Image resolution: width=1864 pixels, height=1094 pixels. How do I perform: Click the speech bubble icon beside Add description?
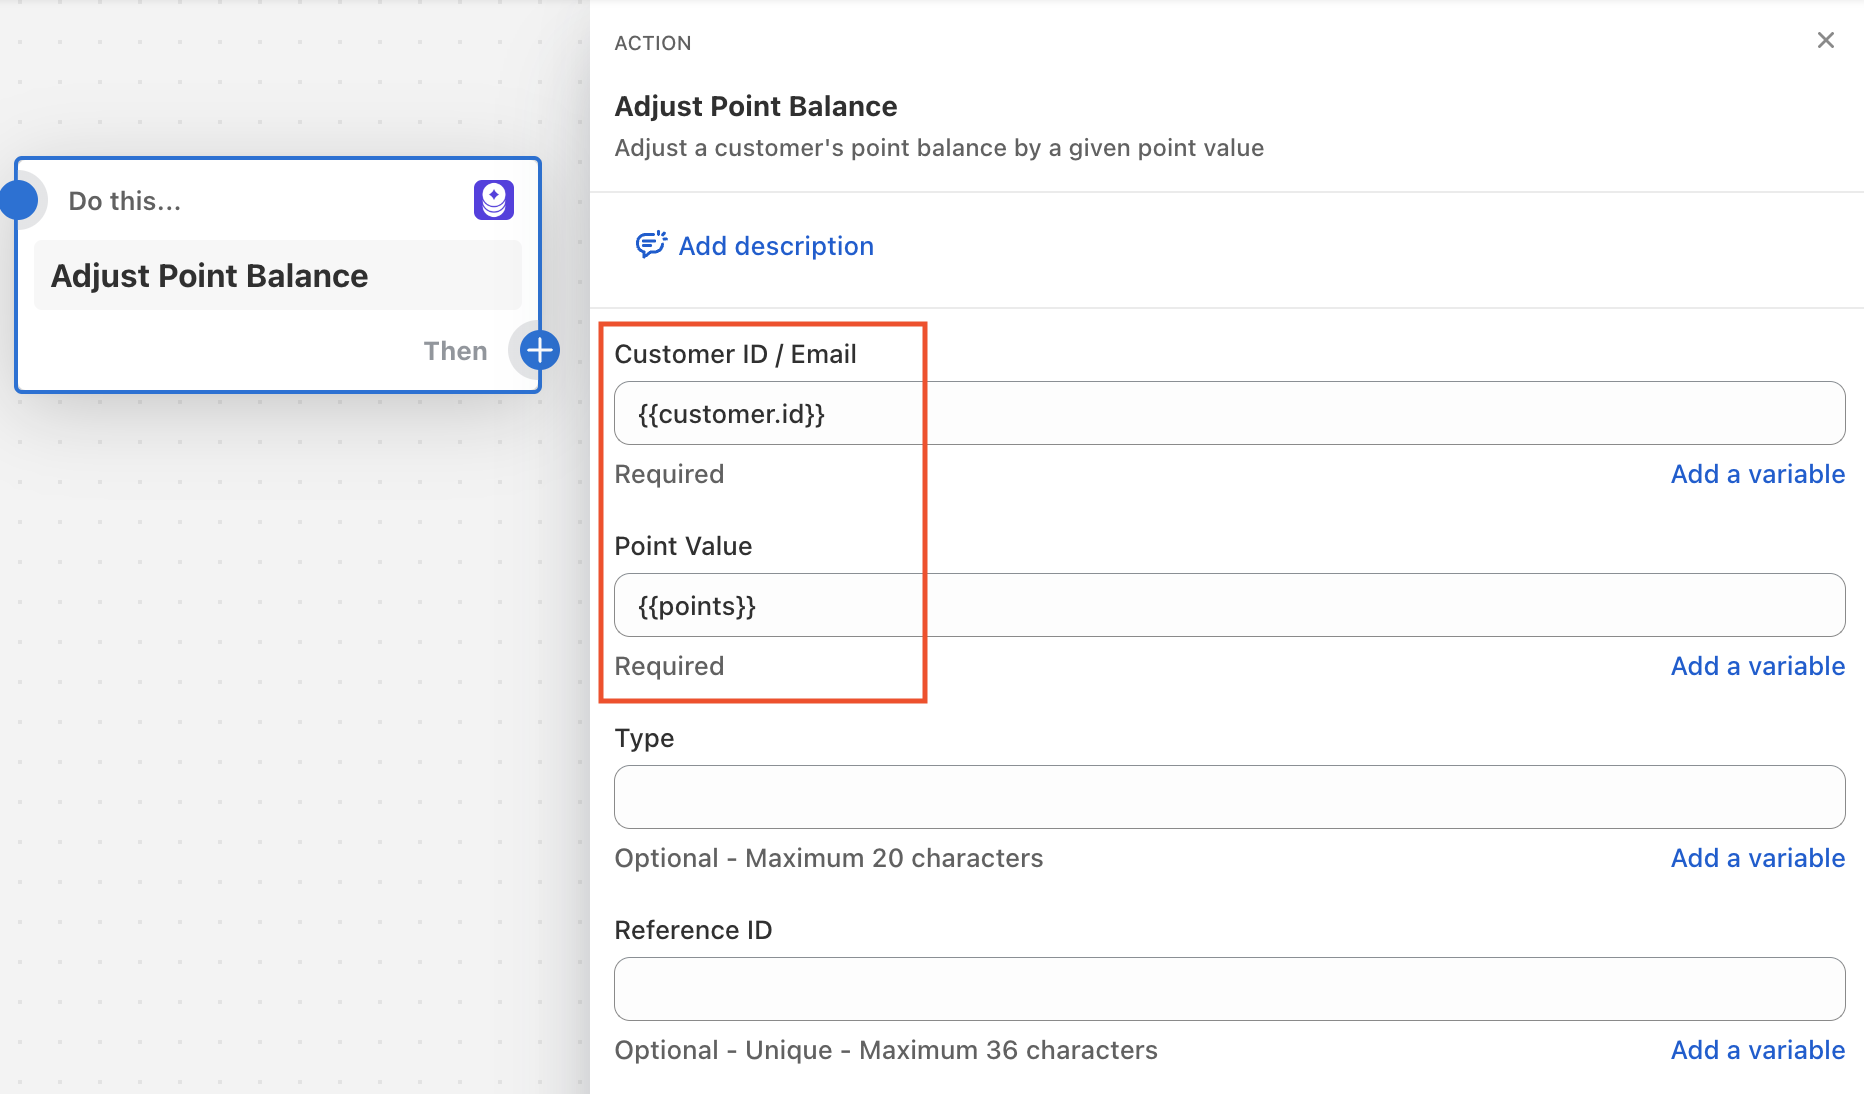click(x=651, y=245)
